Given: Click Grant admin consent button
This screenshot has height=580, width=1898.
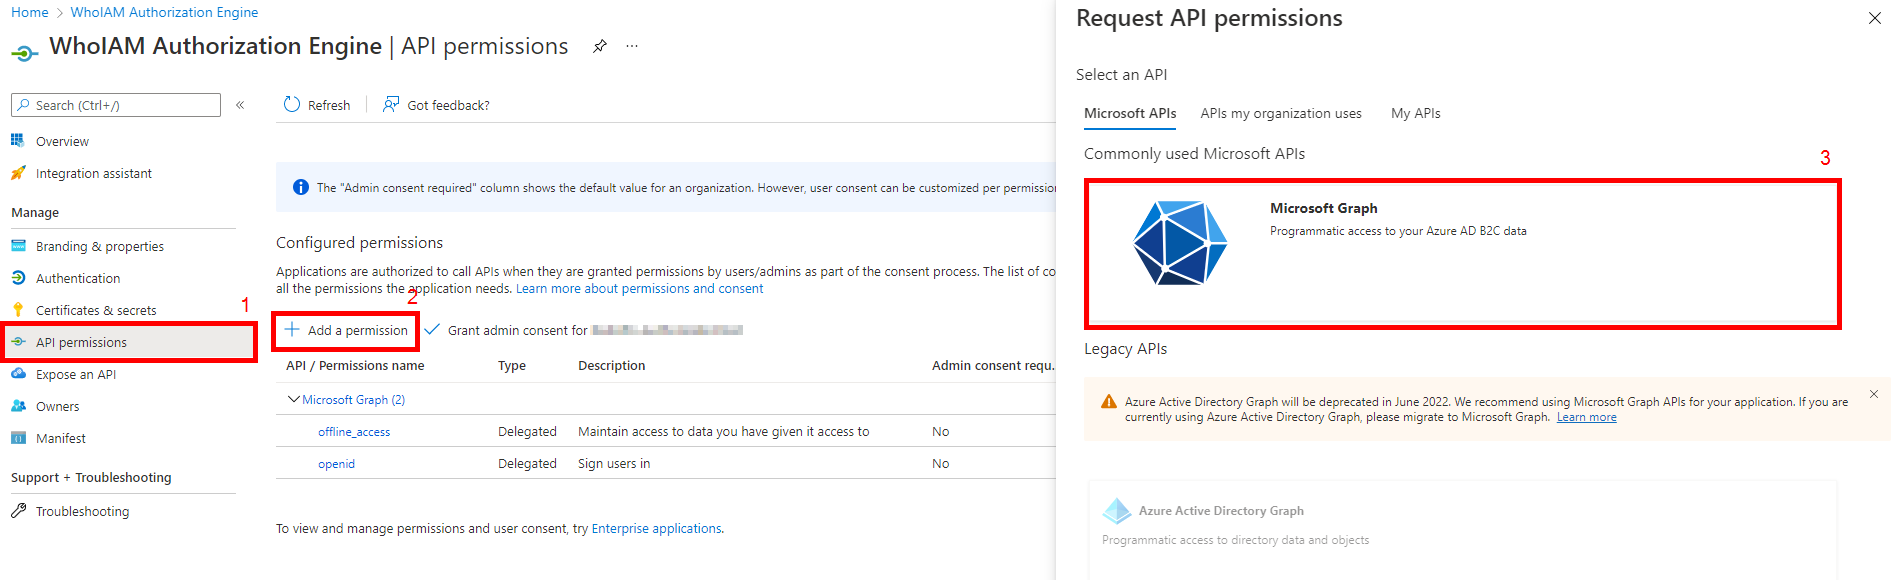Looking at the screenshot, I should pyautogui.click(x=583, y=330).
